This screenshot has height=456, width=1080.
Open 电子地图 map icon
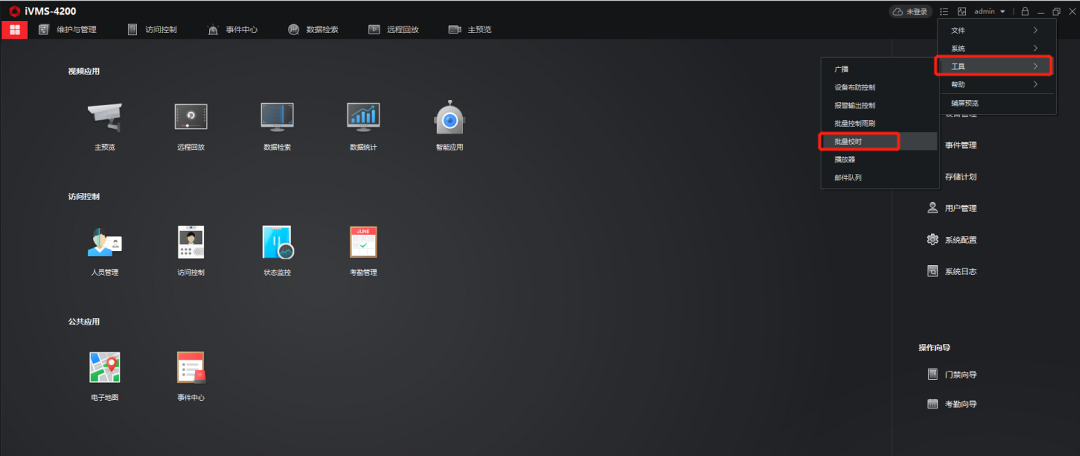[105, 368]
